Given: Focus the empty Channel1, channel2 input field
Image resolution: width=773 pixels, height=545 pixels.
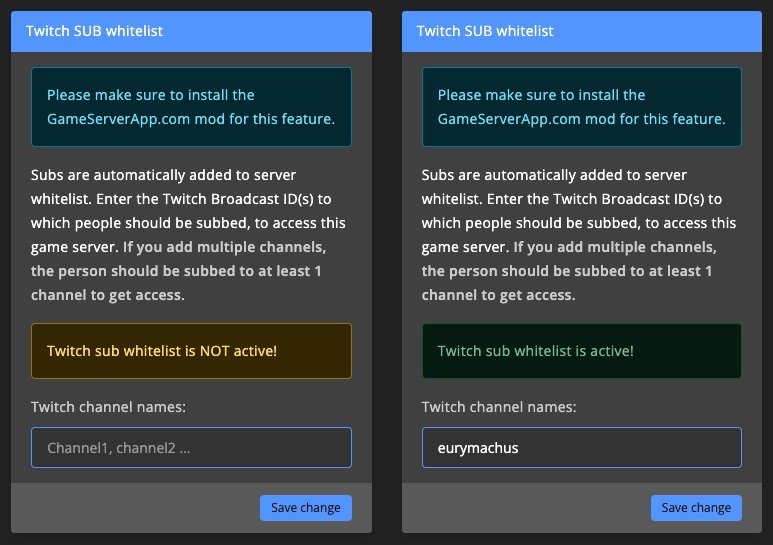Looking at the screenshot, I should 191,447.
